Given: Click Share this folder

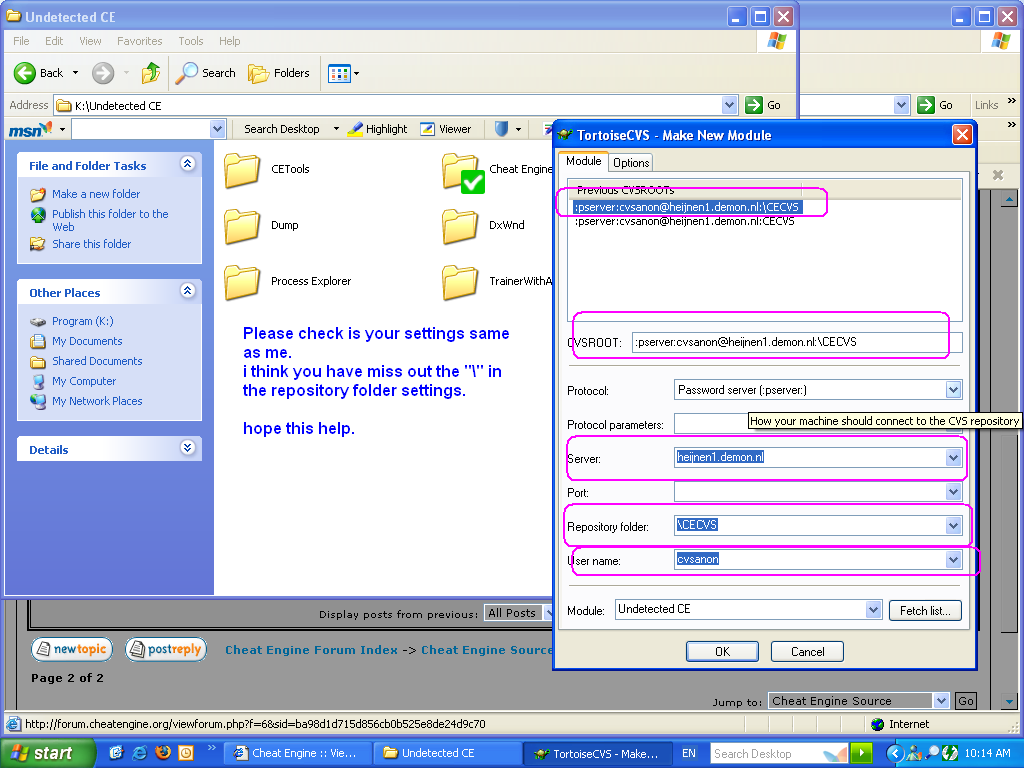Looking at the screenshot, I should pos(91,244).
